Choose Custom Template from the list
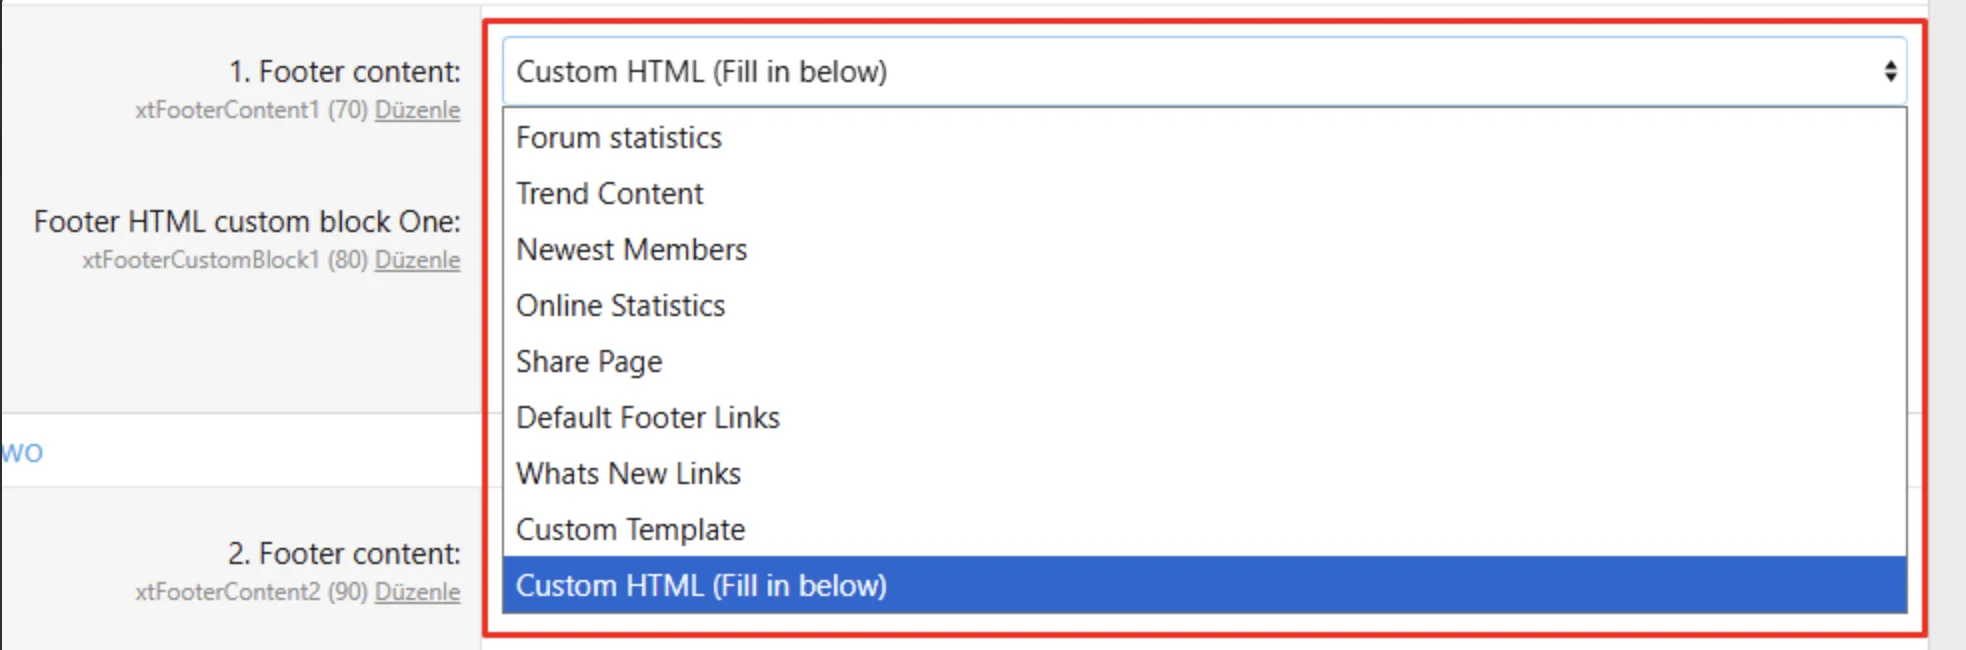Image resolution: width=1966 pixels, height=650 pixels. (x=630, y=530)
